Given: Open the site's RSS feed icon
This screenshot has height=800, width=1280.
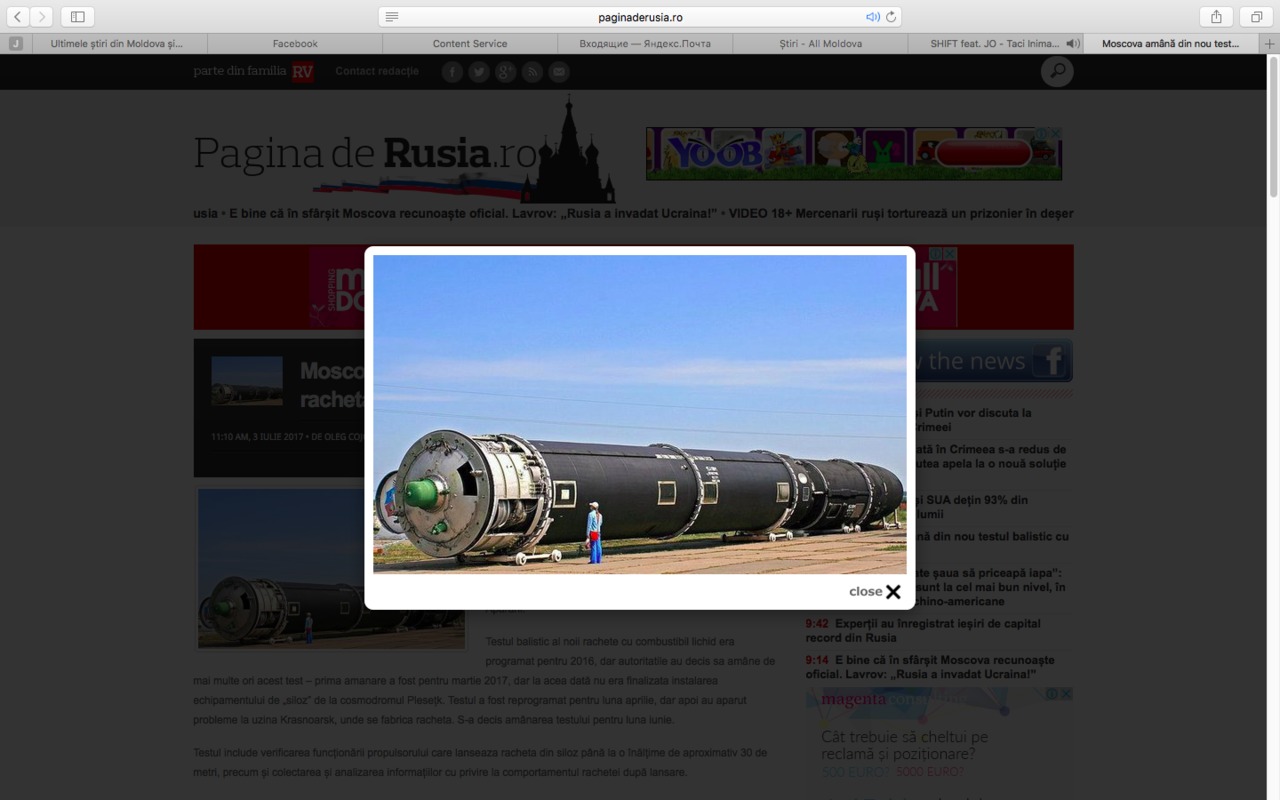Looking at the screenshot, I should [532, 72].
